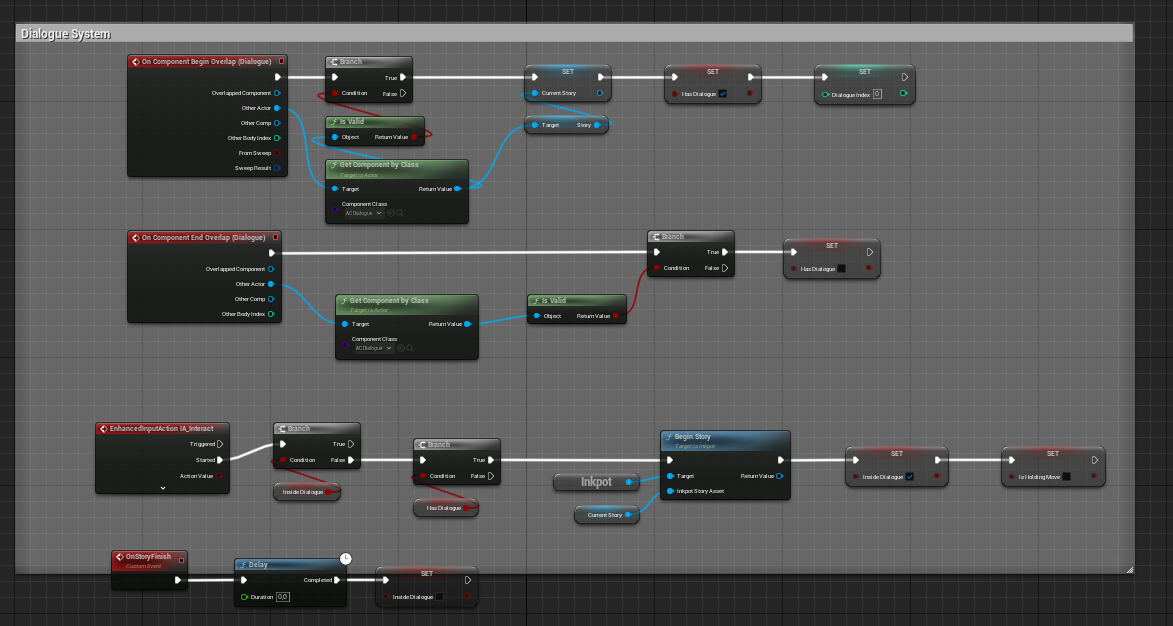
Task: Click the magnifier icon beside Component Class
Action: click(400, 213)
